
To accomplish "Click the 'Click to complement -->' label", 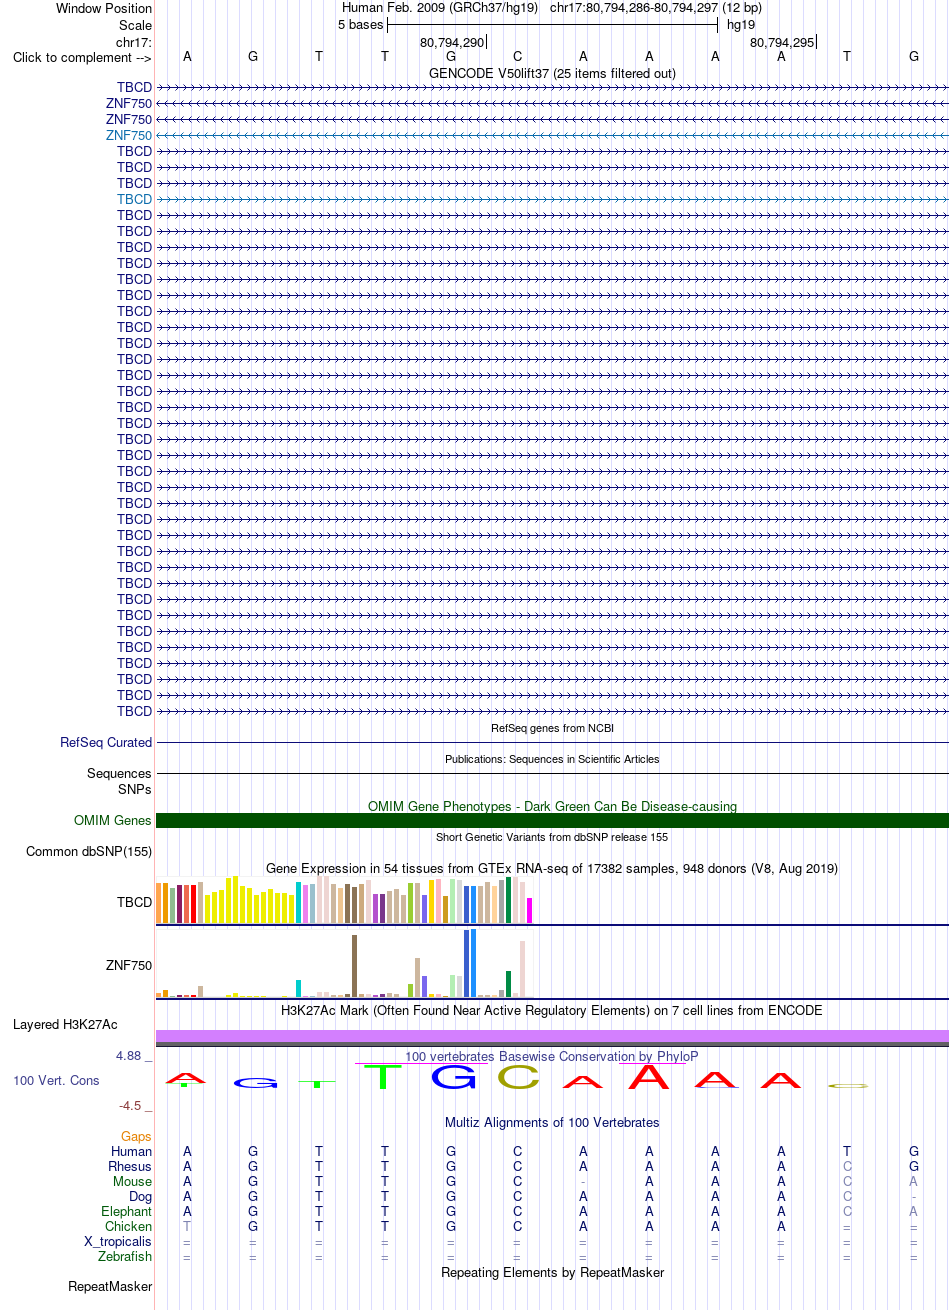I will (82, 57).
